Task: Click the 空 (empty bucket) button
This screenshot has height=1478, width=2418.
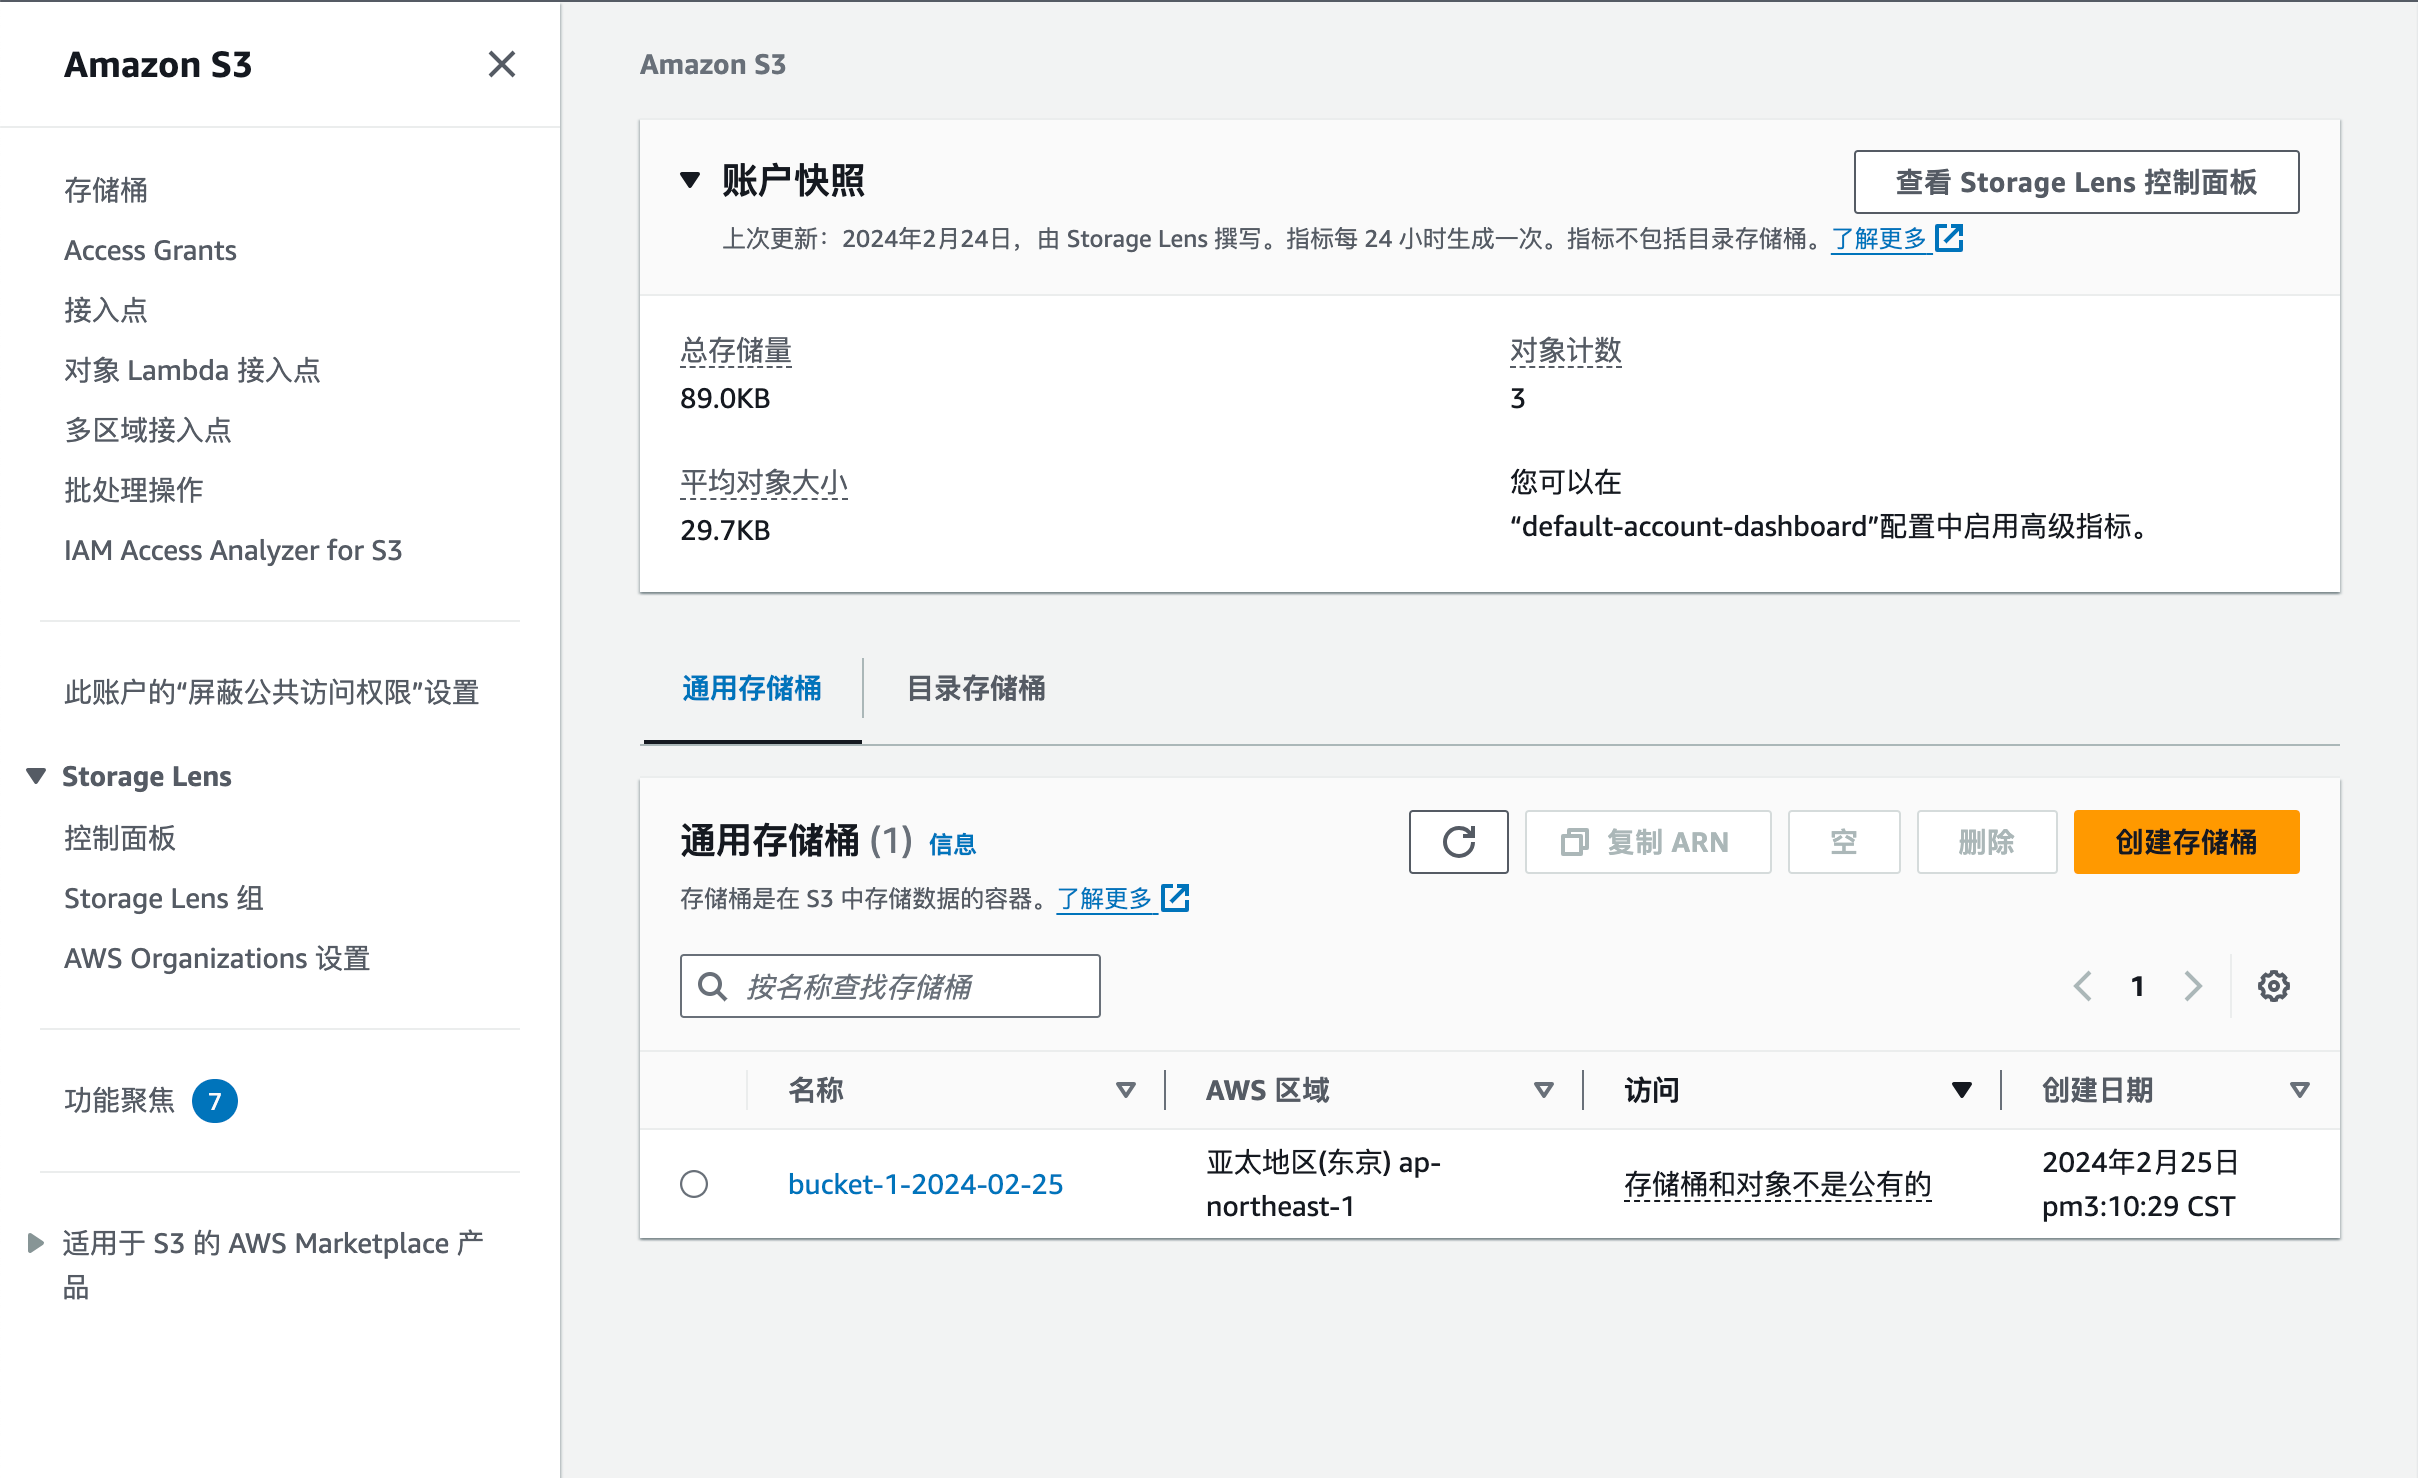Action: (1844, 842)
